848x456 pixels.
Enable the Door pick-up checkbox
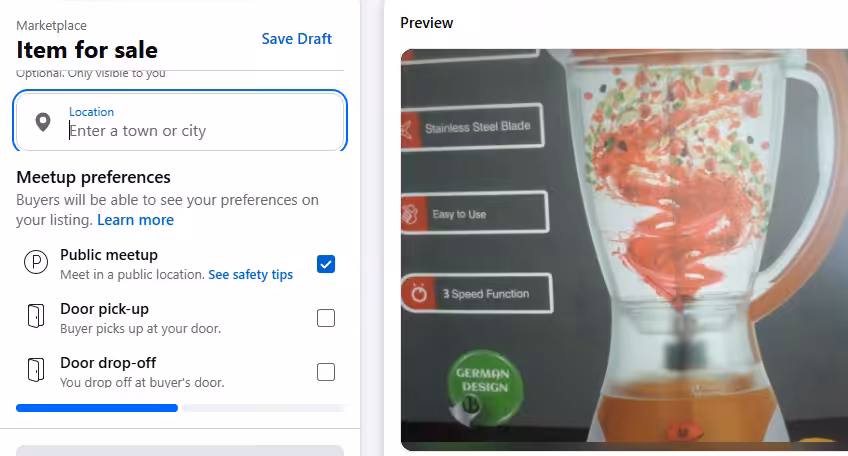326,318
